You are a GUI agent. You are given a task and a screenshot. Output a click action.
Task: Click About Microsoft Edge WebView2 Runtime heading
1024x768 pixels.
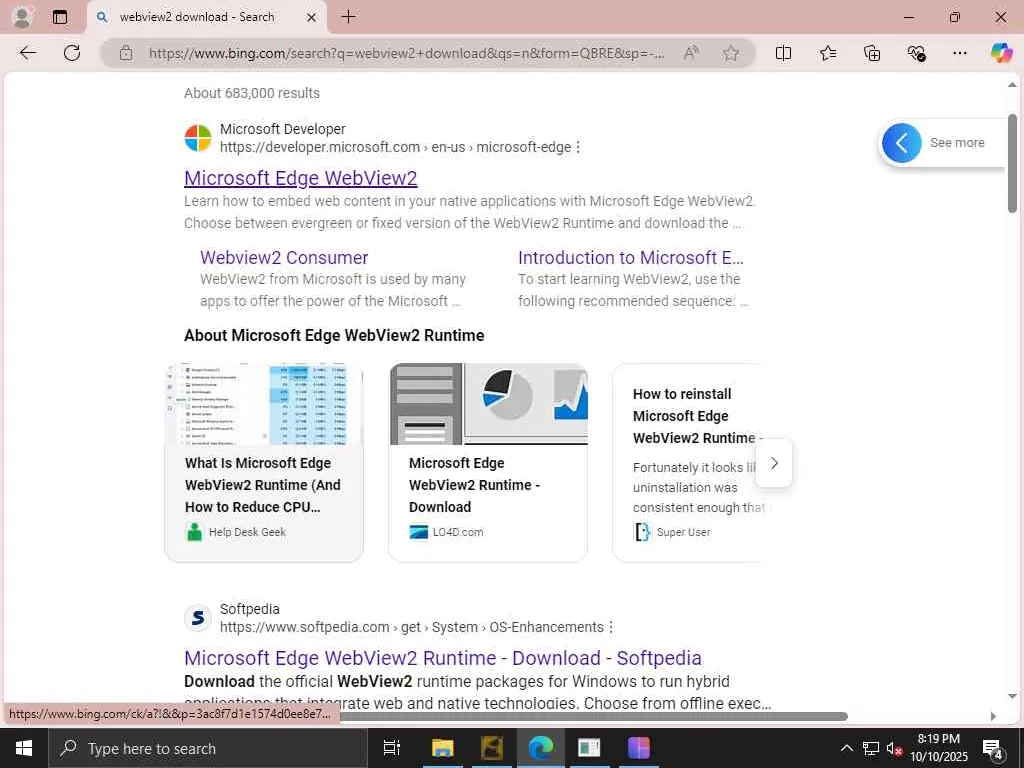coord(334,336)
